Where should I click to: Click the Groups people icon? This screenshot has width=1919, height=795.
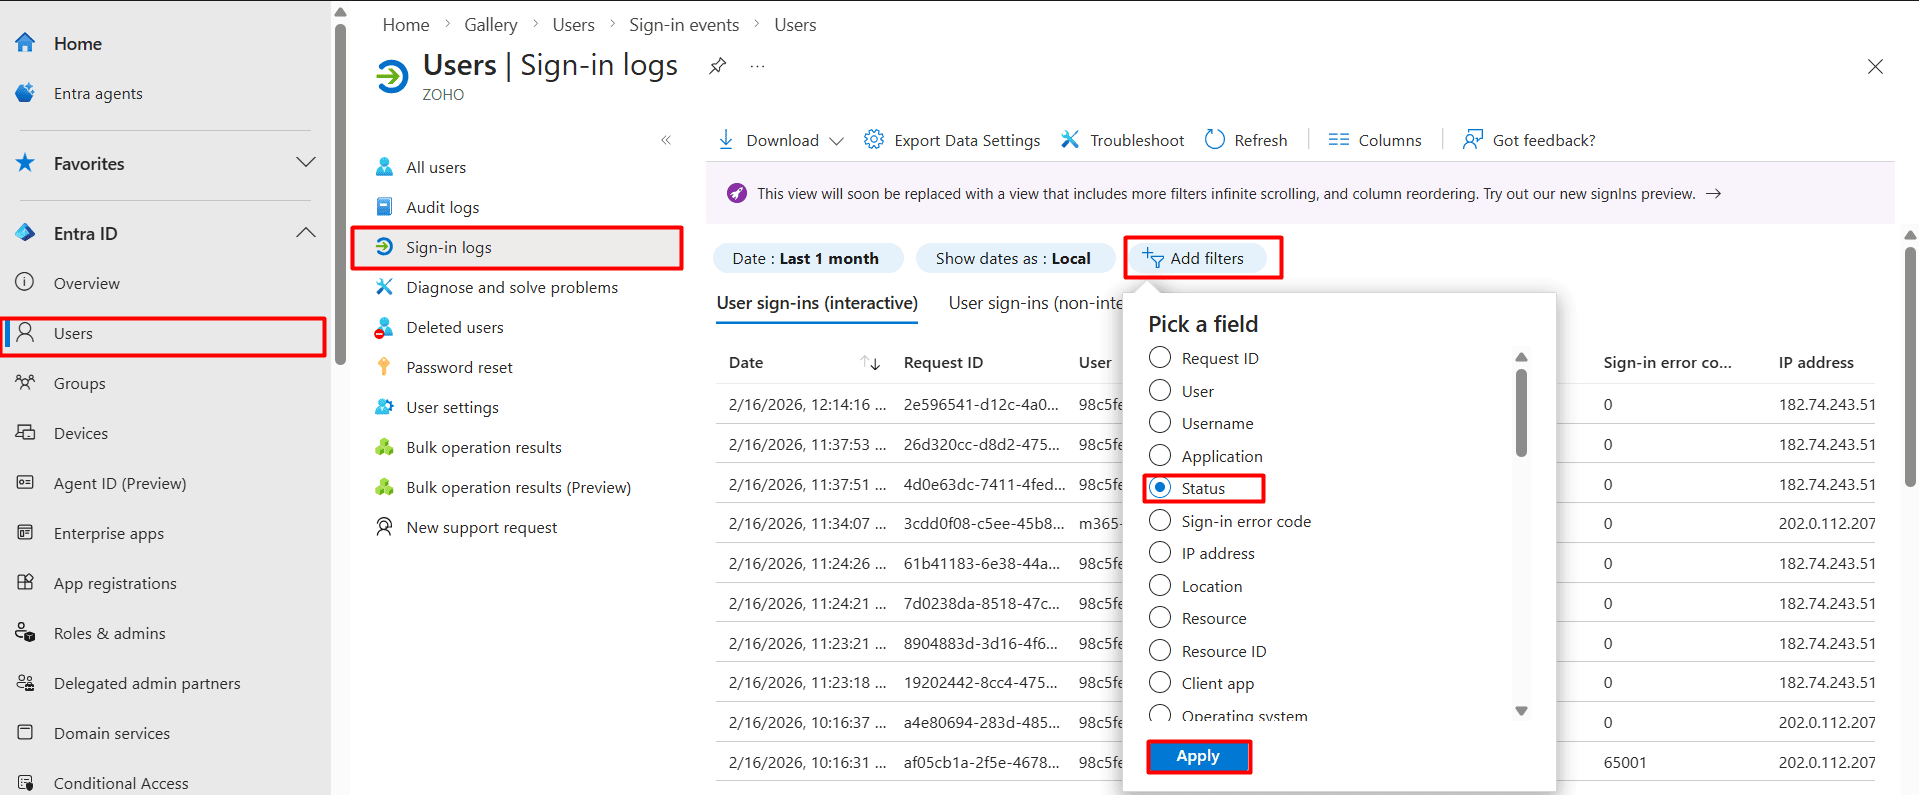click(x=25, y=382)
